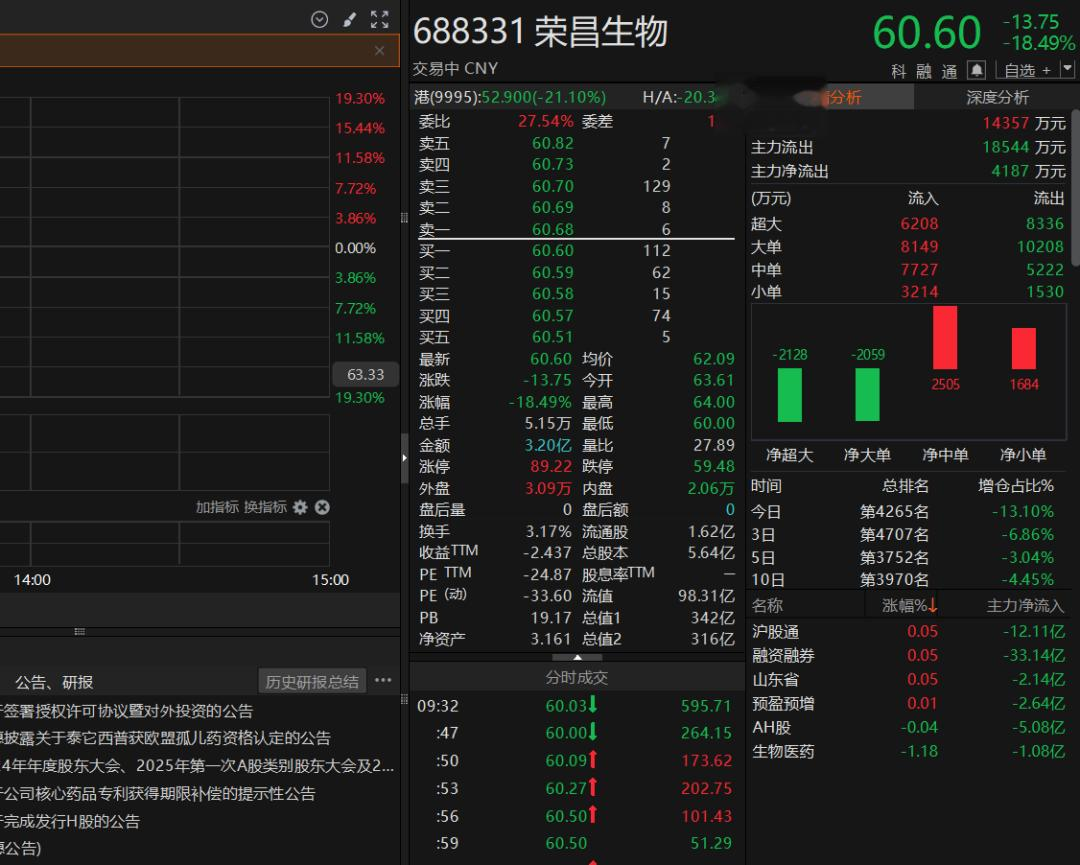This screenshot has height=865, width=1080.
Task: Sort by 涨幅% column header
Action: (909, 605)
